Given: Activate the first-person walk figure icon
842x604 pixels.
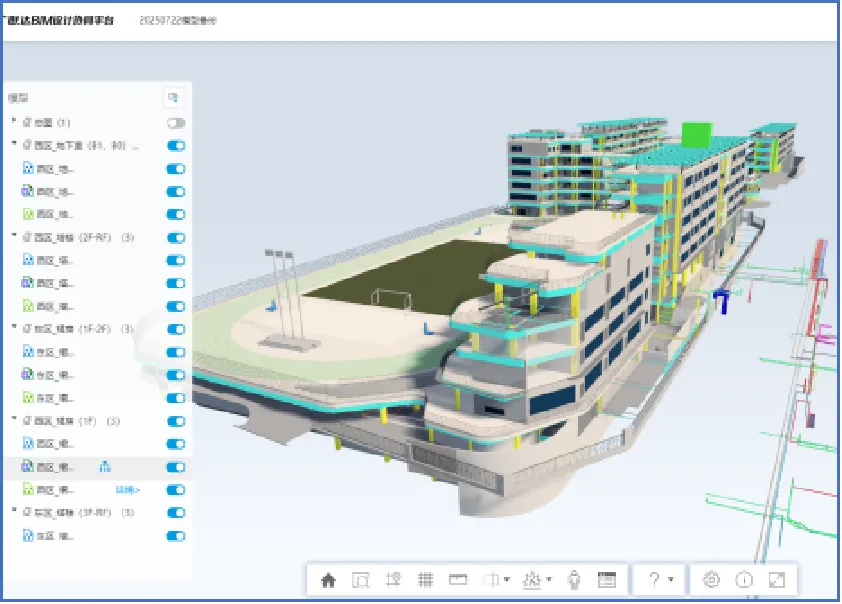Looking at the screenshot, I should pos(574,580).
